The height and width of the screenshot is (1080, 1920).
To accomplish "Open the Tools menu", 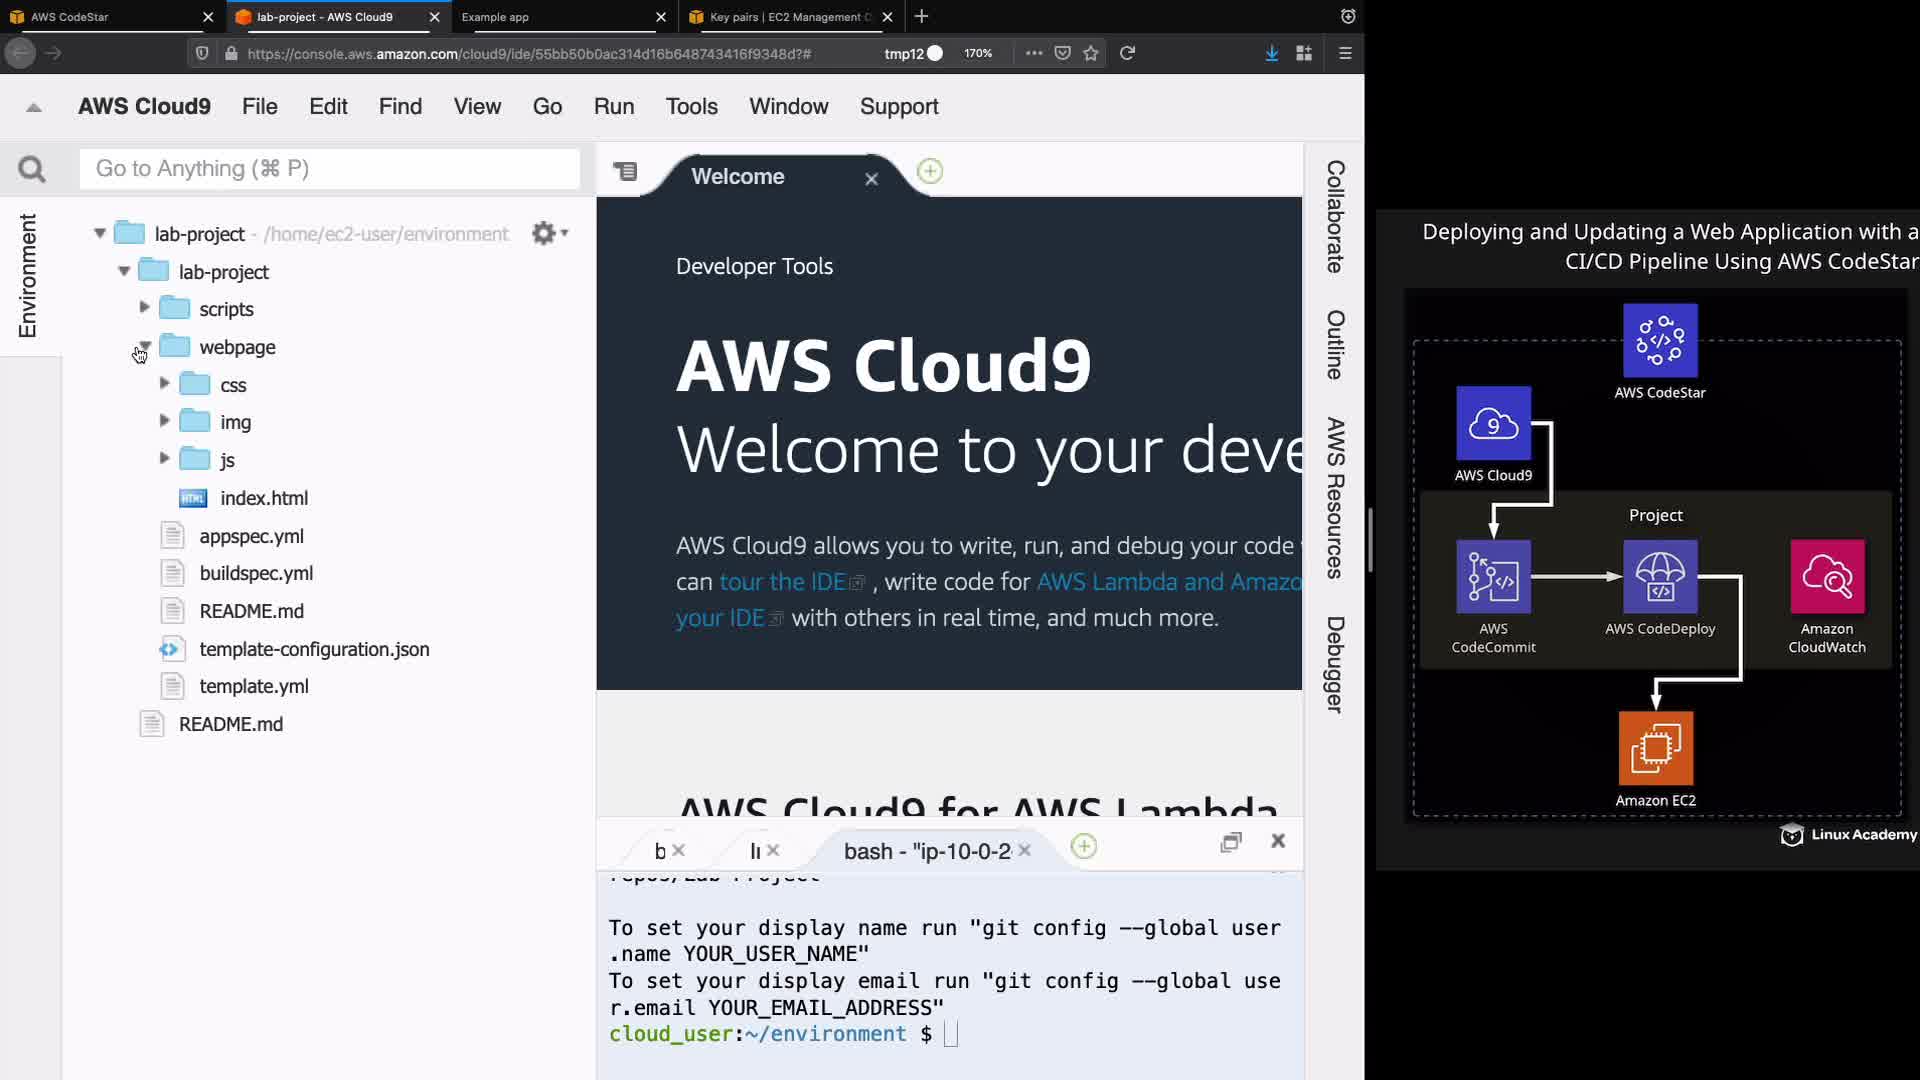I will point(691,106).
